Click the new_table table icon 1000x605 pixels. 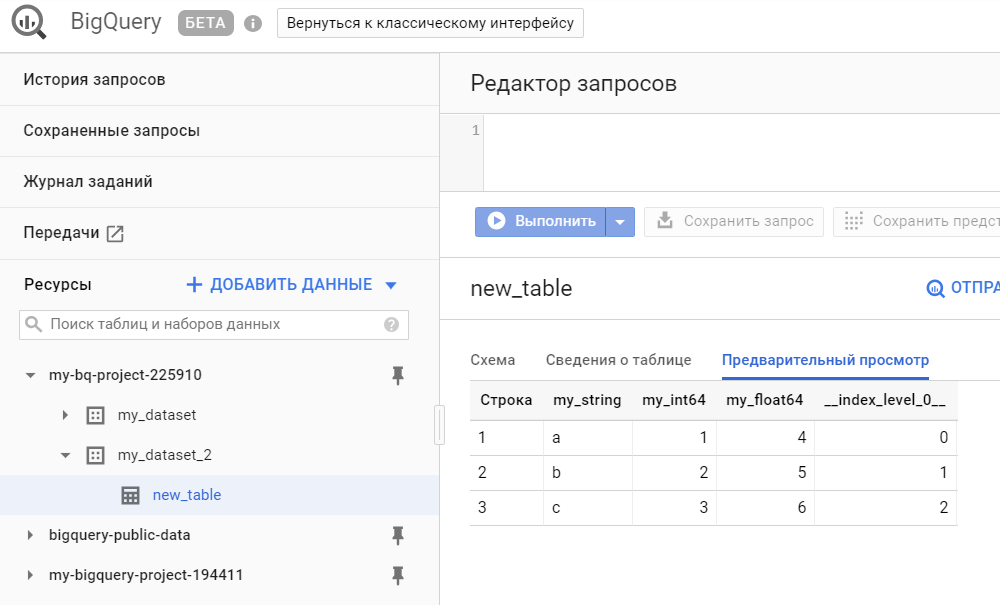tap(130, 495)
